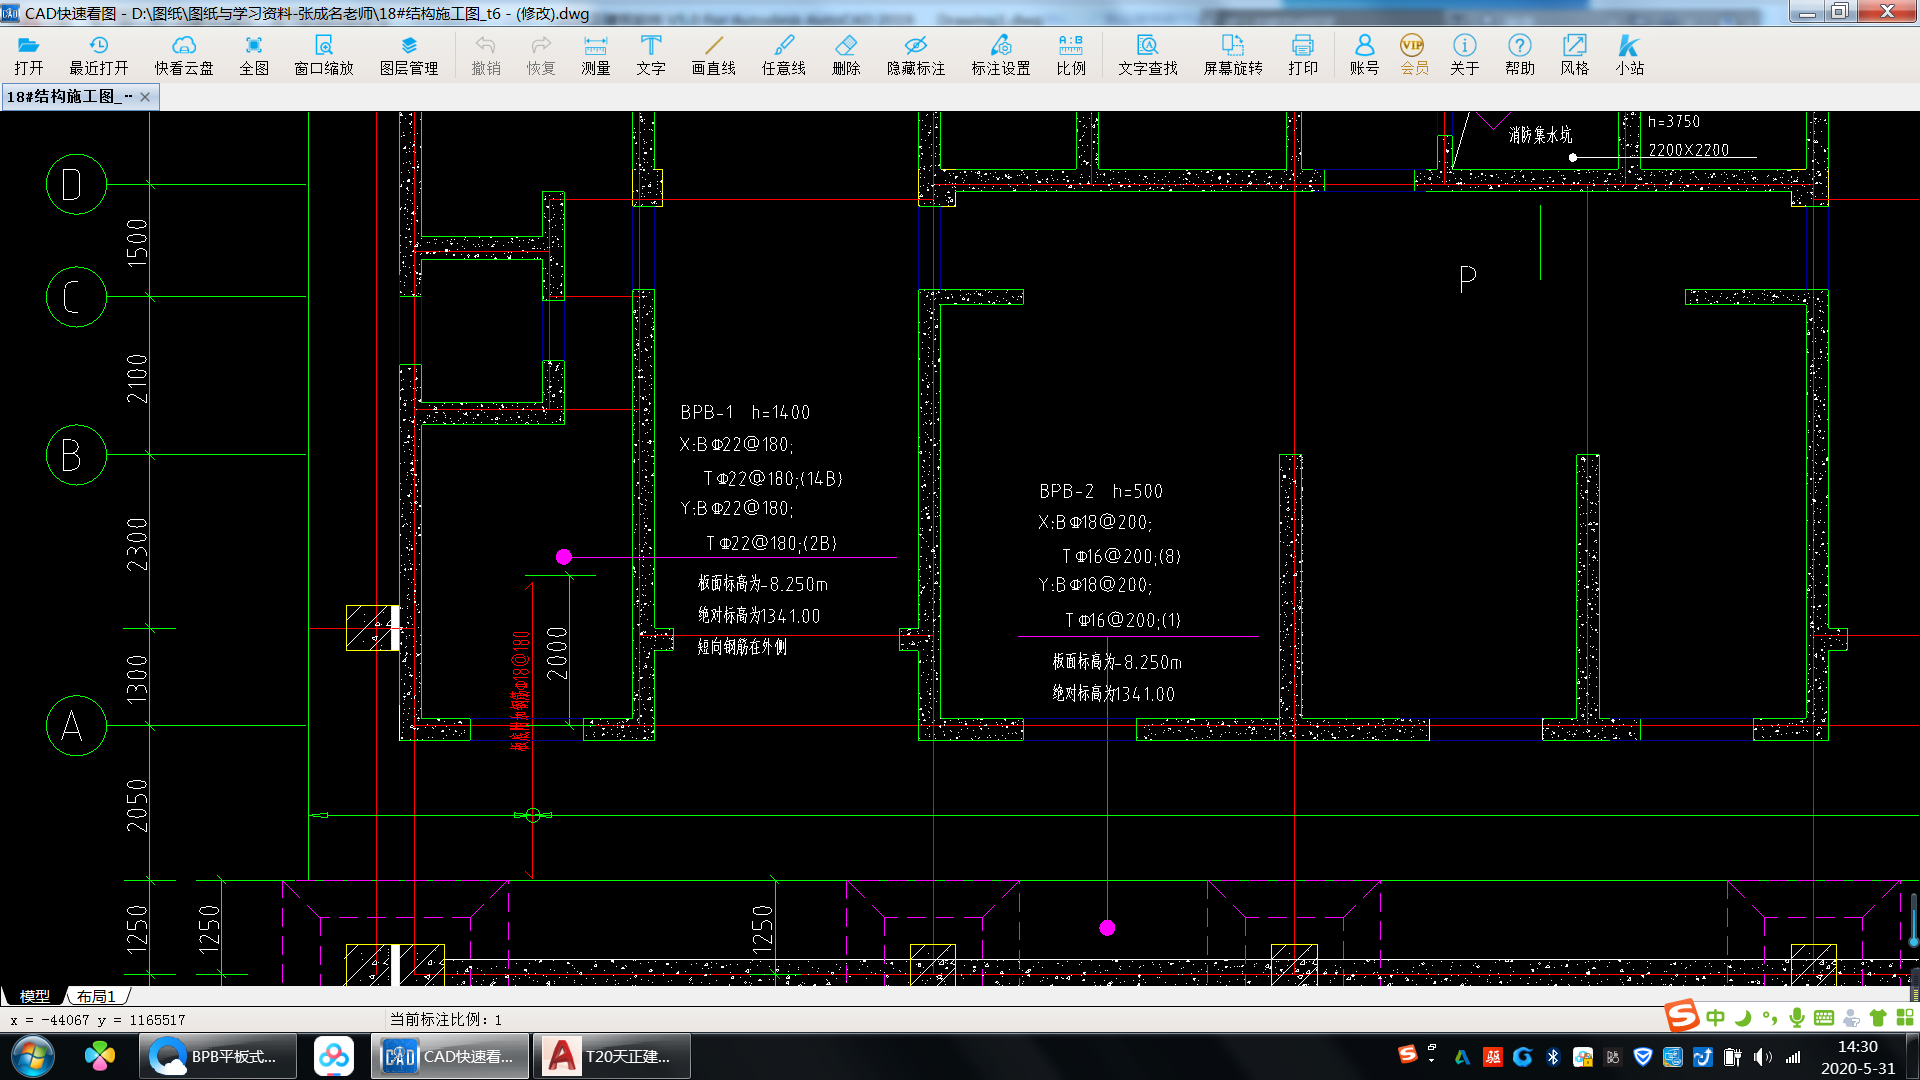The height and width of the screenshot is (1080, 1920).
Task: Select the 测量 measure tool
Action: click(x=596, y=55)
